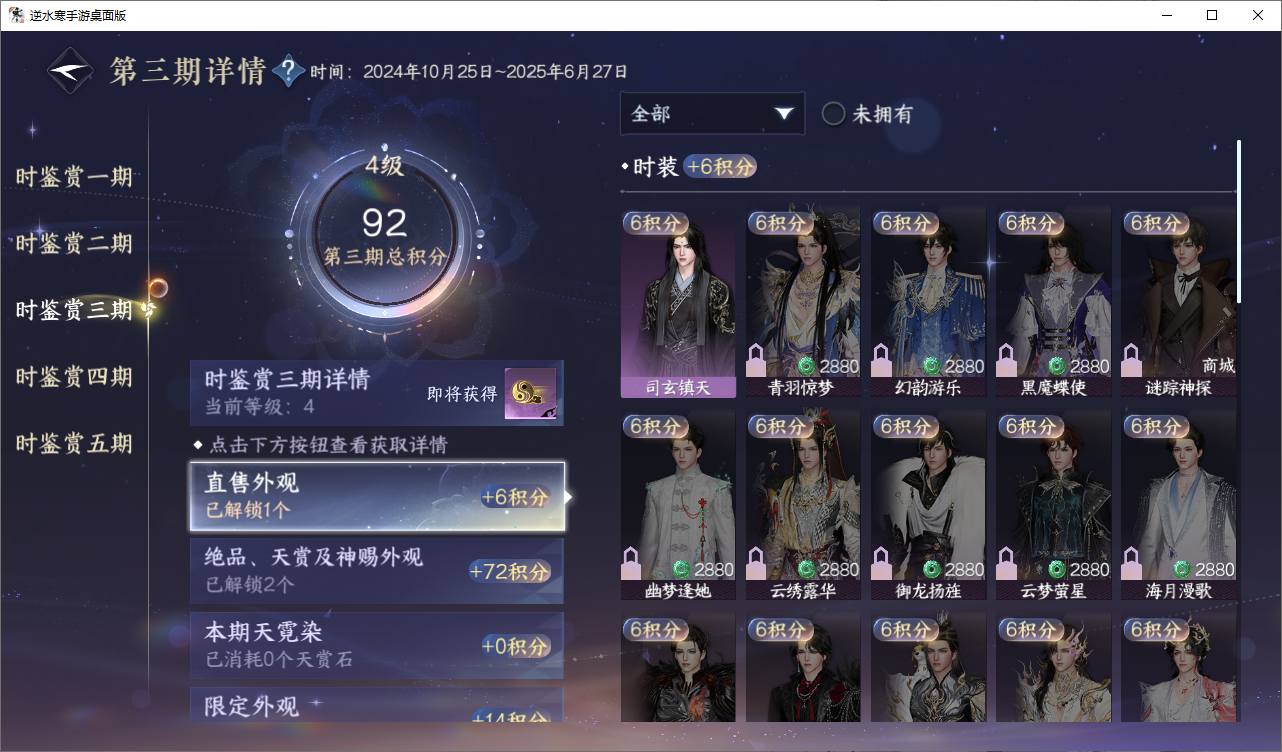The image size is (1282, 752).
Task: Click the 时鉴赏三期详情 panel button
Action: point(377,392)
